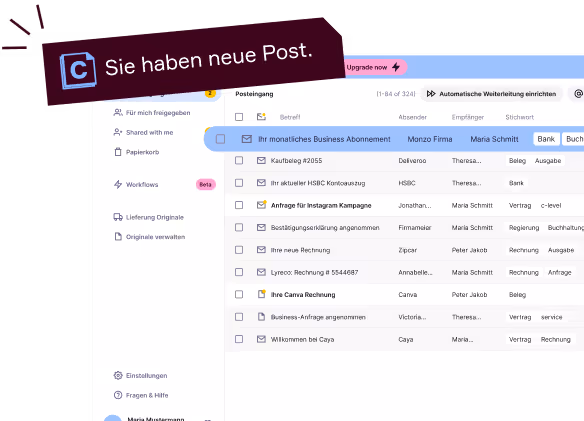Click the Bank tag on the Business Abonnement row
The height and width of the screenshot is (421, 584).
pyautogui.click(x=546, y=139)
